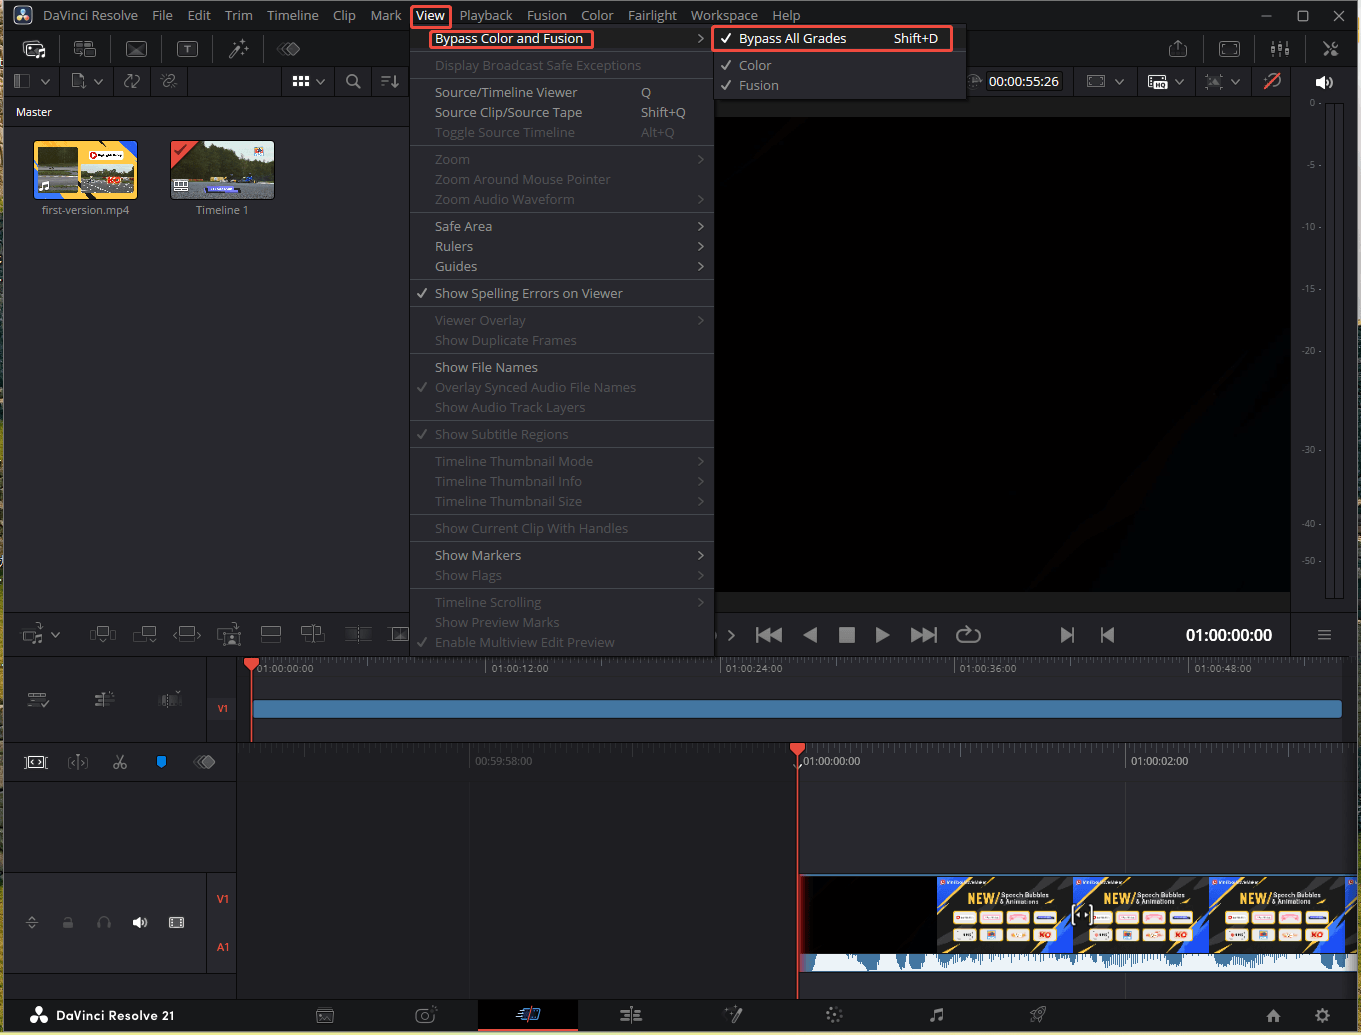Open the Fairlight music note page
The width and height of the screenshot is (1361, 1035).
pyautogui.click(x=936, y=1015)
